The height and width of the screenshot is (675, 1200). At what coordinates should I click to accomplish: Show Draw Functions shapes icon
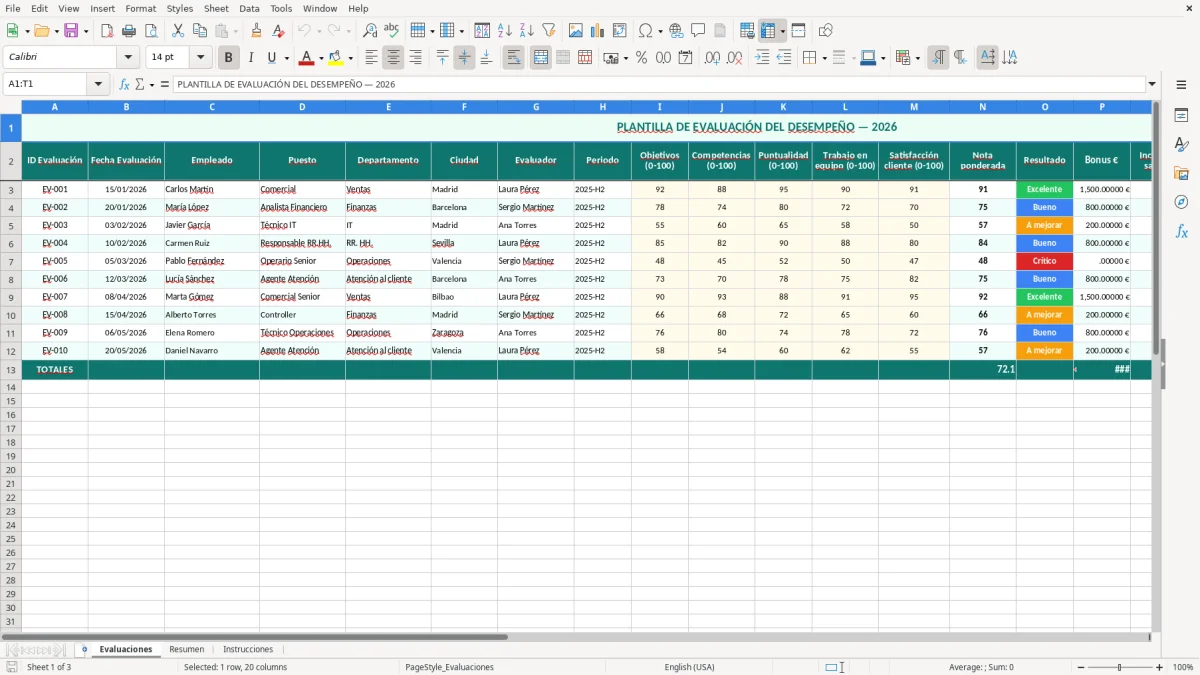coord(826,31)
